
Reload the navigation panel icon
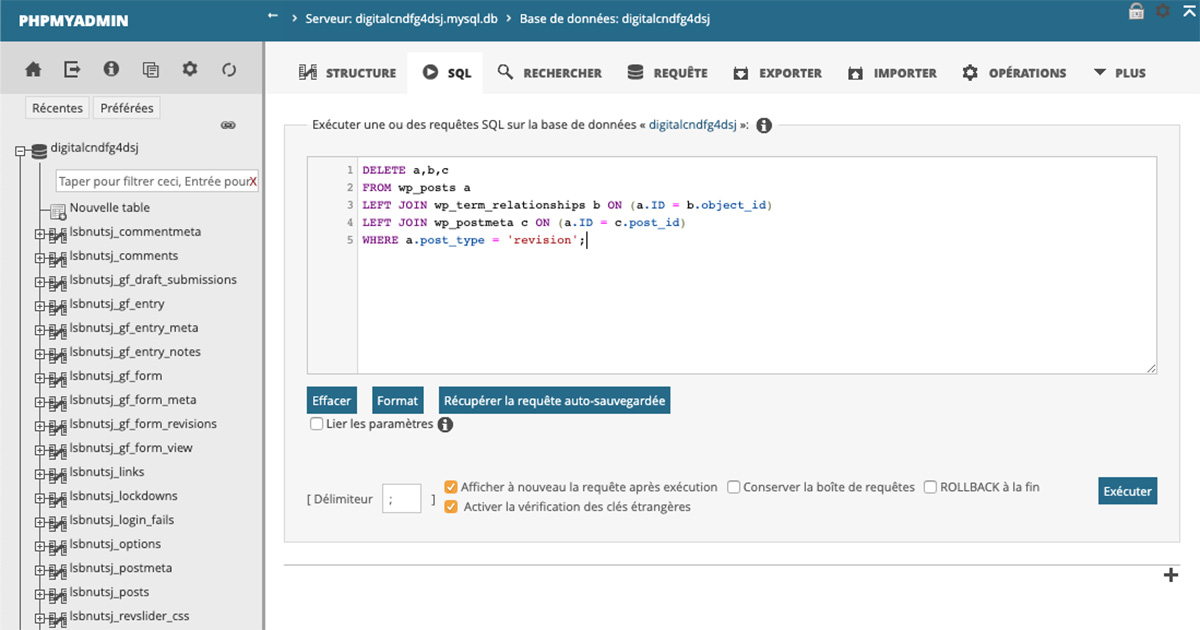pos(229,70)
